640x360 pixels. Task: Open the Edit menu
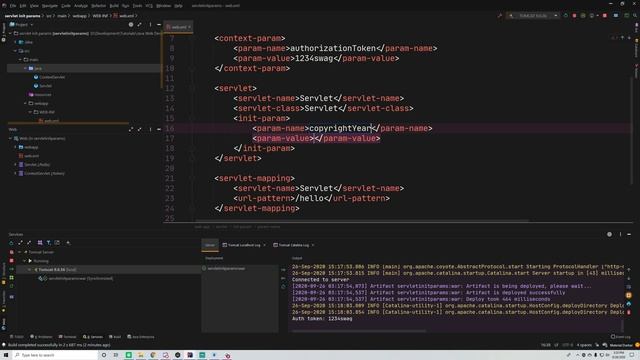click(x=23, y=6)
